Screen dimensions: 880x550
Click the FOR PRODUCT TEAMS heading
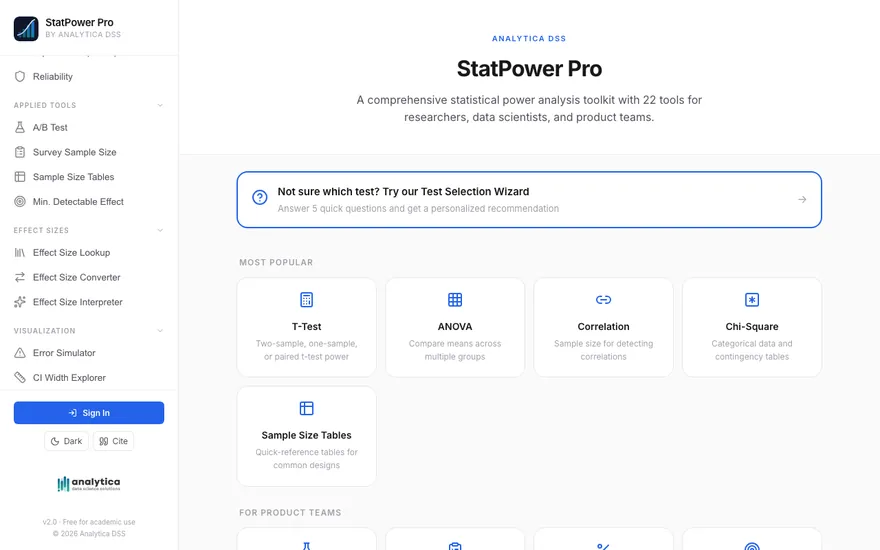290,512
